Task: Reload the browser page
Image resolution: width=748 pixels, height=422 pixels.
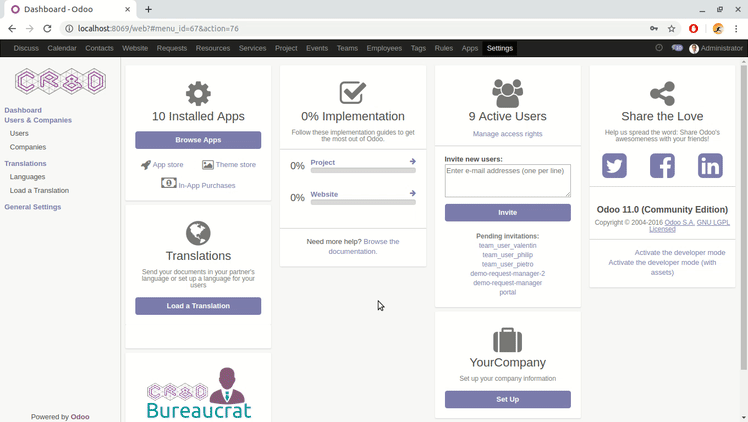Action: point(47,29)
